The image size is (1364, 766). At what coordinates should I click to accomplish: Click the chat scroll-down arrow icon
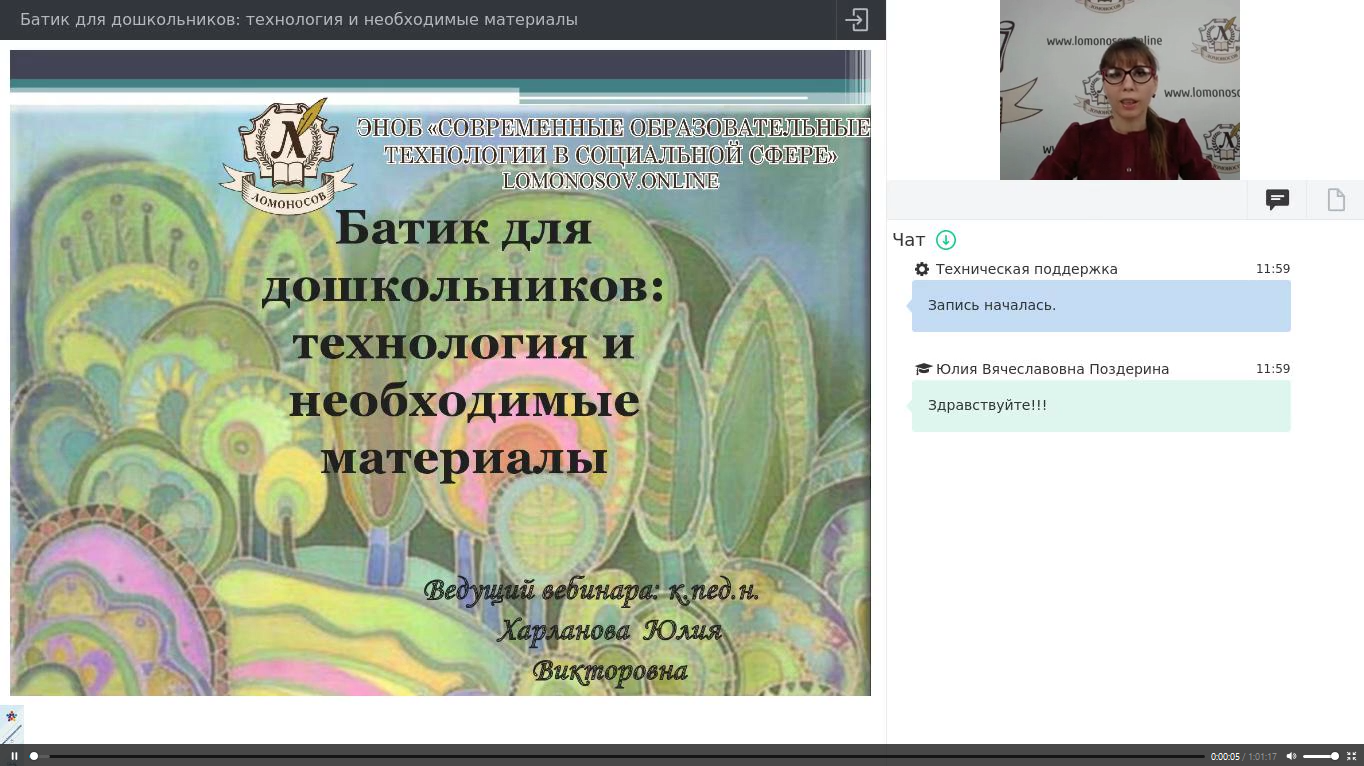click(945, 240)
